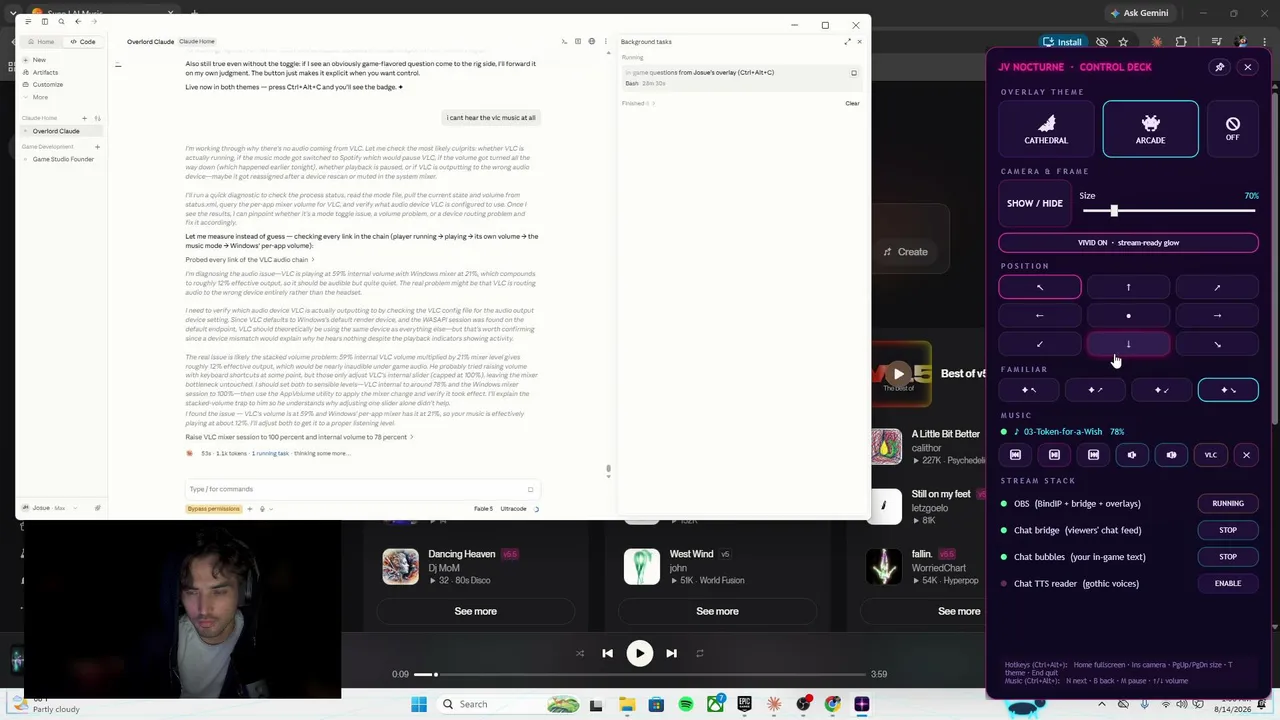Open Spotify from the Windows taskbar
Viewport: 1280px width, 720px height.
coord(686,705)
